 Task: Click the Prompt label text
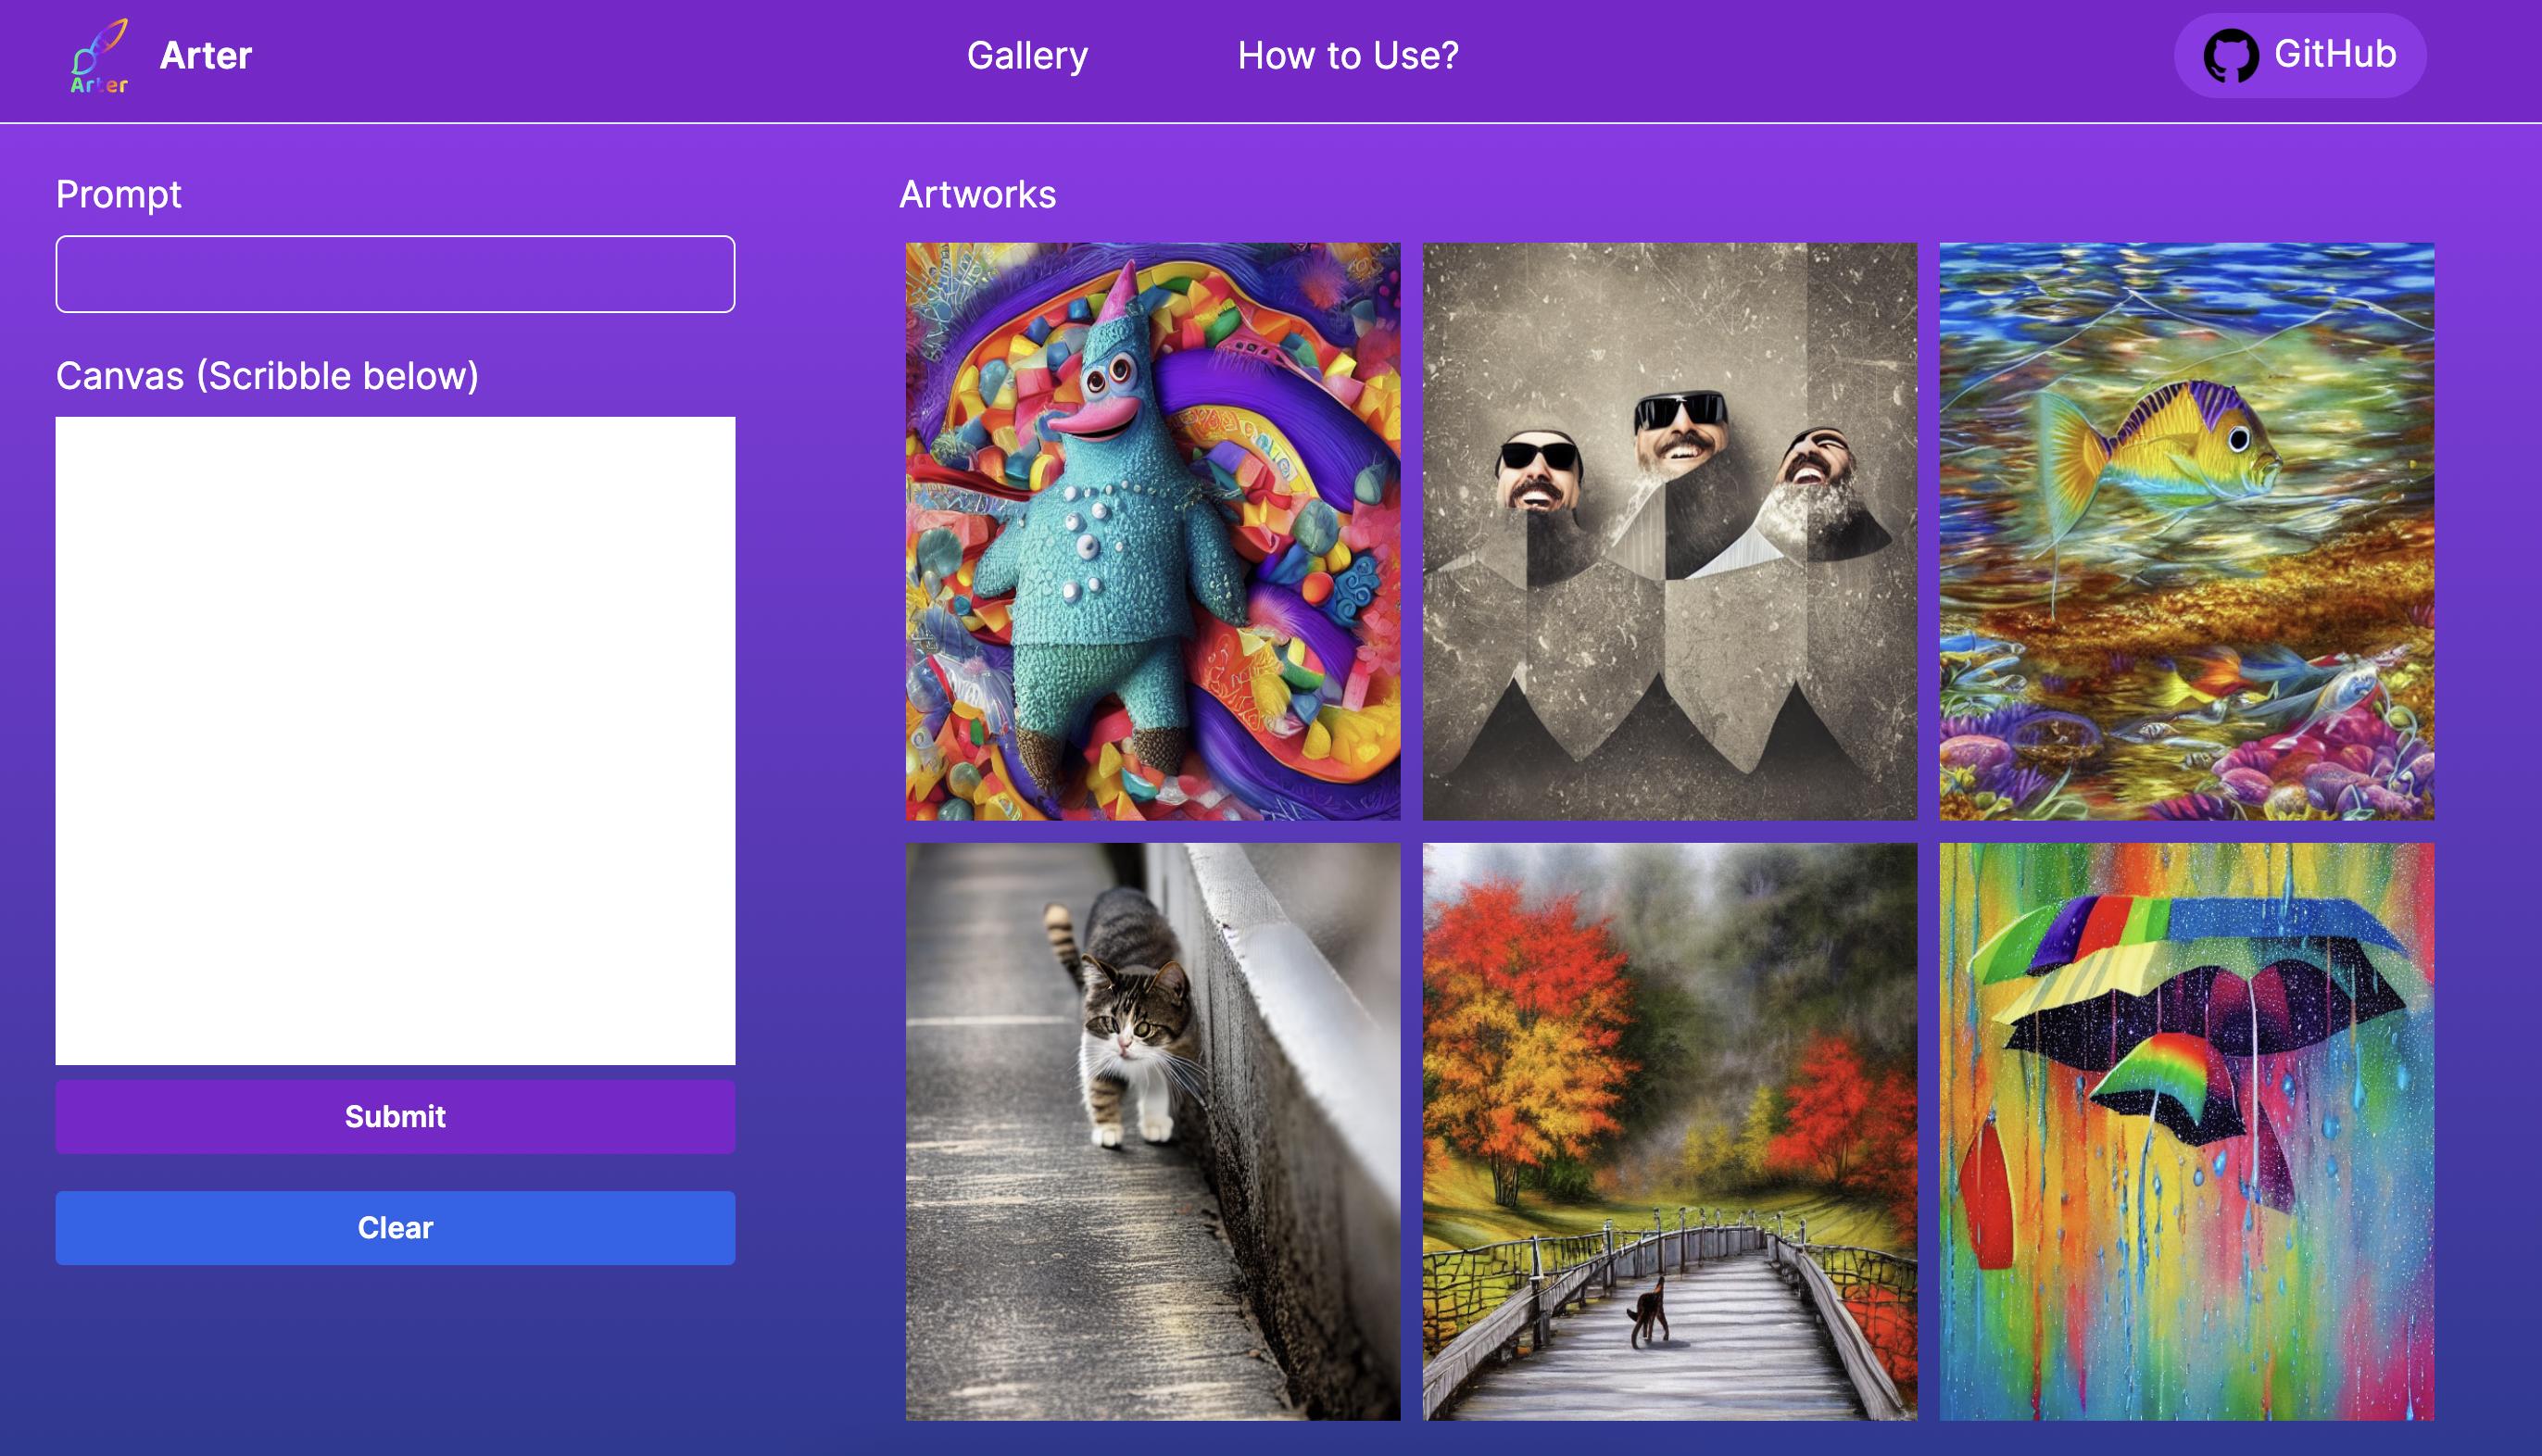(118, 194)
